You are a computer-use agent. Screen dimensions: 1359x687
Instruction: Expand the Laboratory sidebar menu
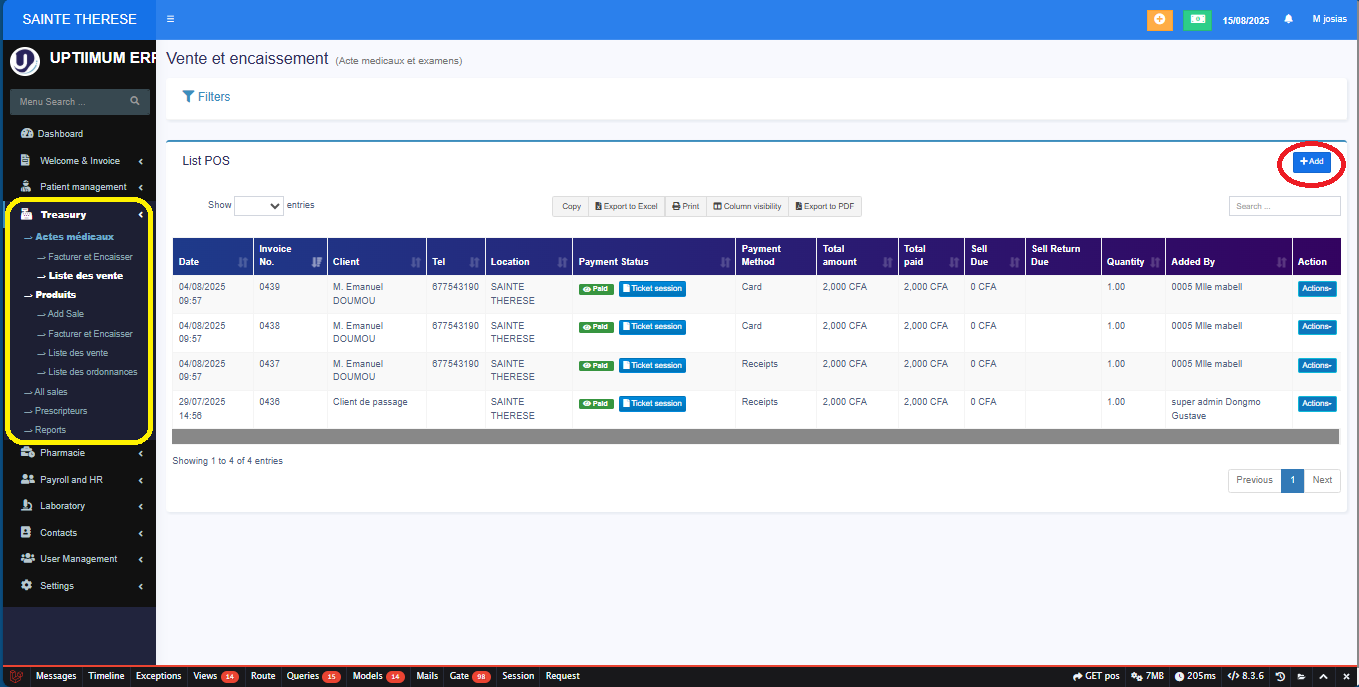pyautogui.click(x=80, y=506)
